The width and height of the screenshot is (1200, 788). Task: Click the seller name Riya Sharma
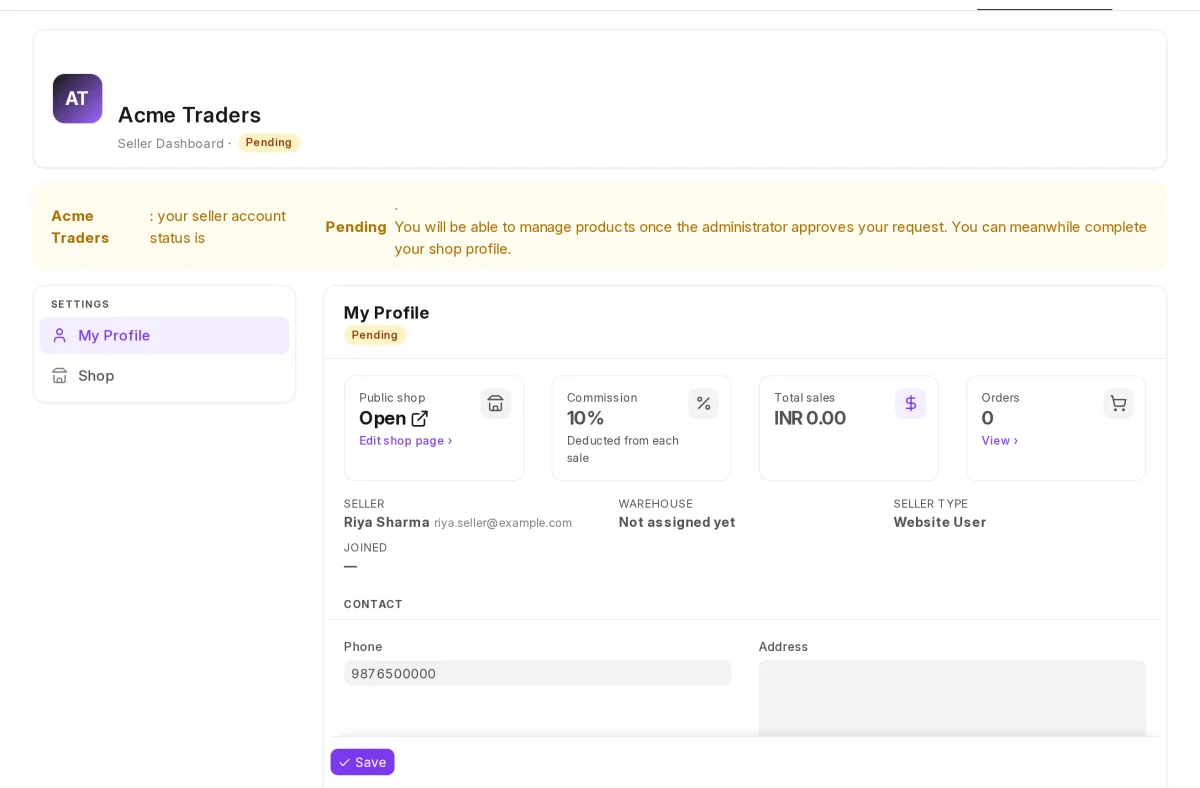(387, 522)
